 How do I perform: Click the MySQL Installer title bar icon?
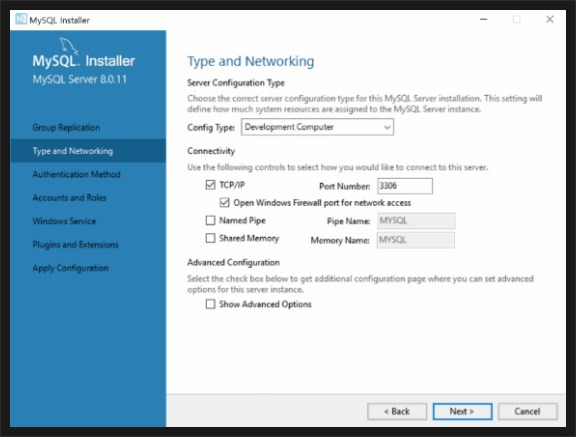21,19
